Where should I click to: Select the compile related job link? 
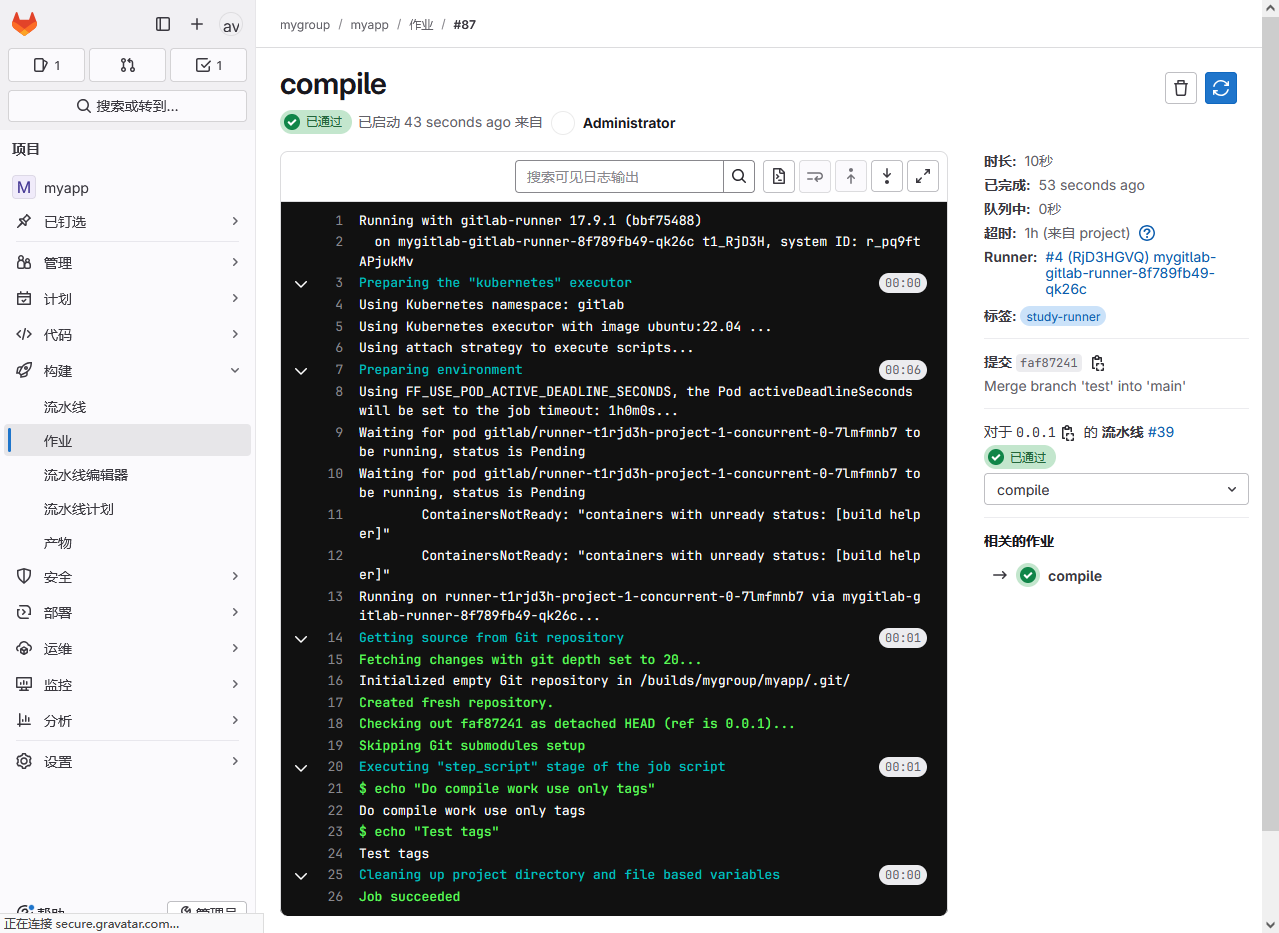point(1075,576)
